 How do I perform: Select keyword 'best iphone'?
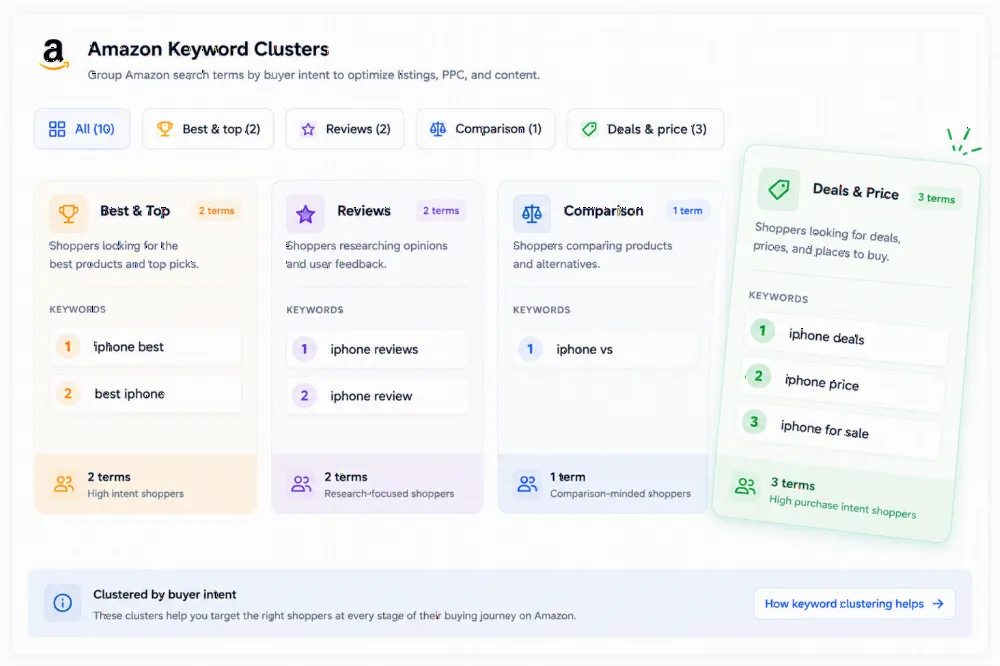point(145,394)
